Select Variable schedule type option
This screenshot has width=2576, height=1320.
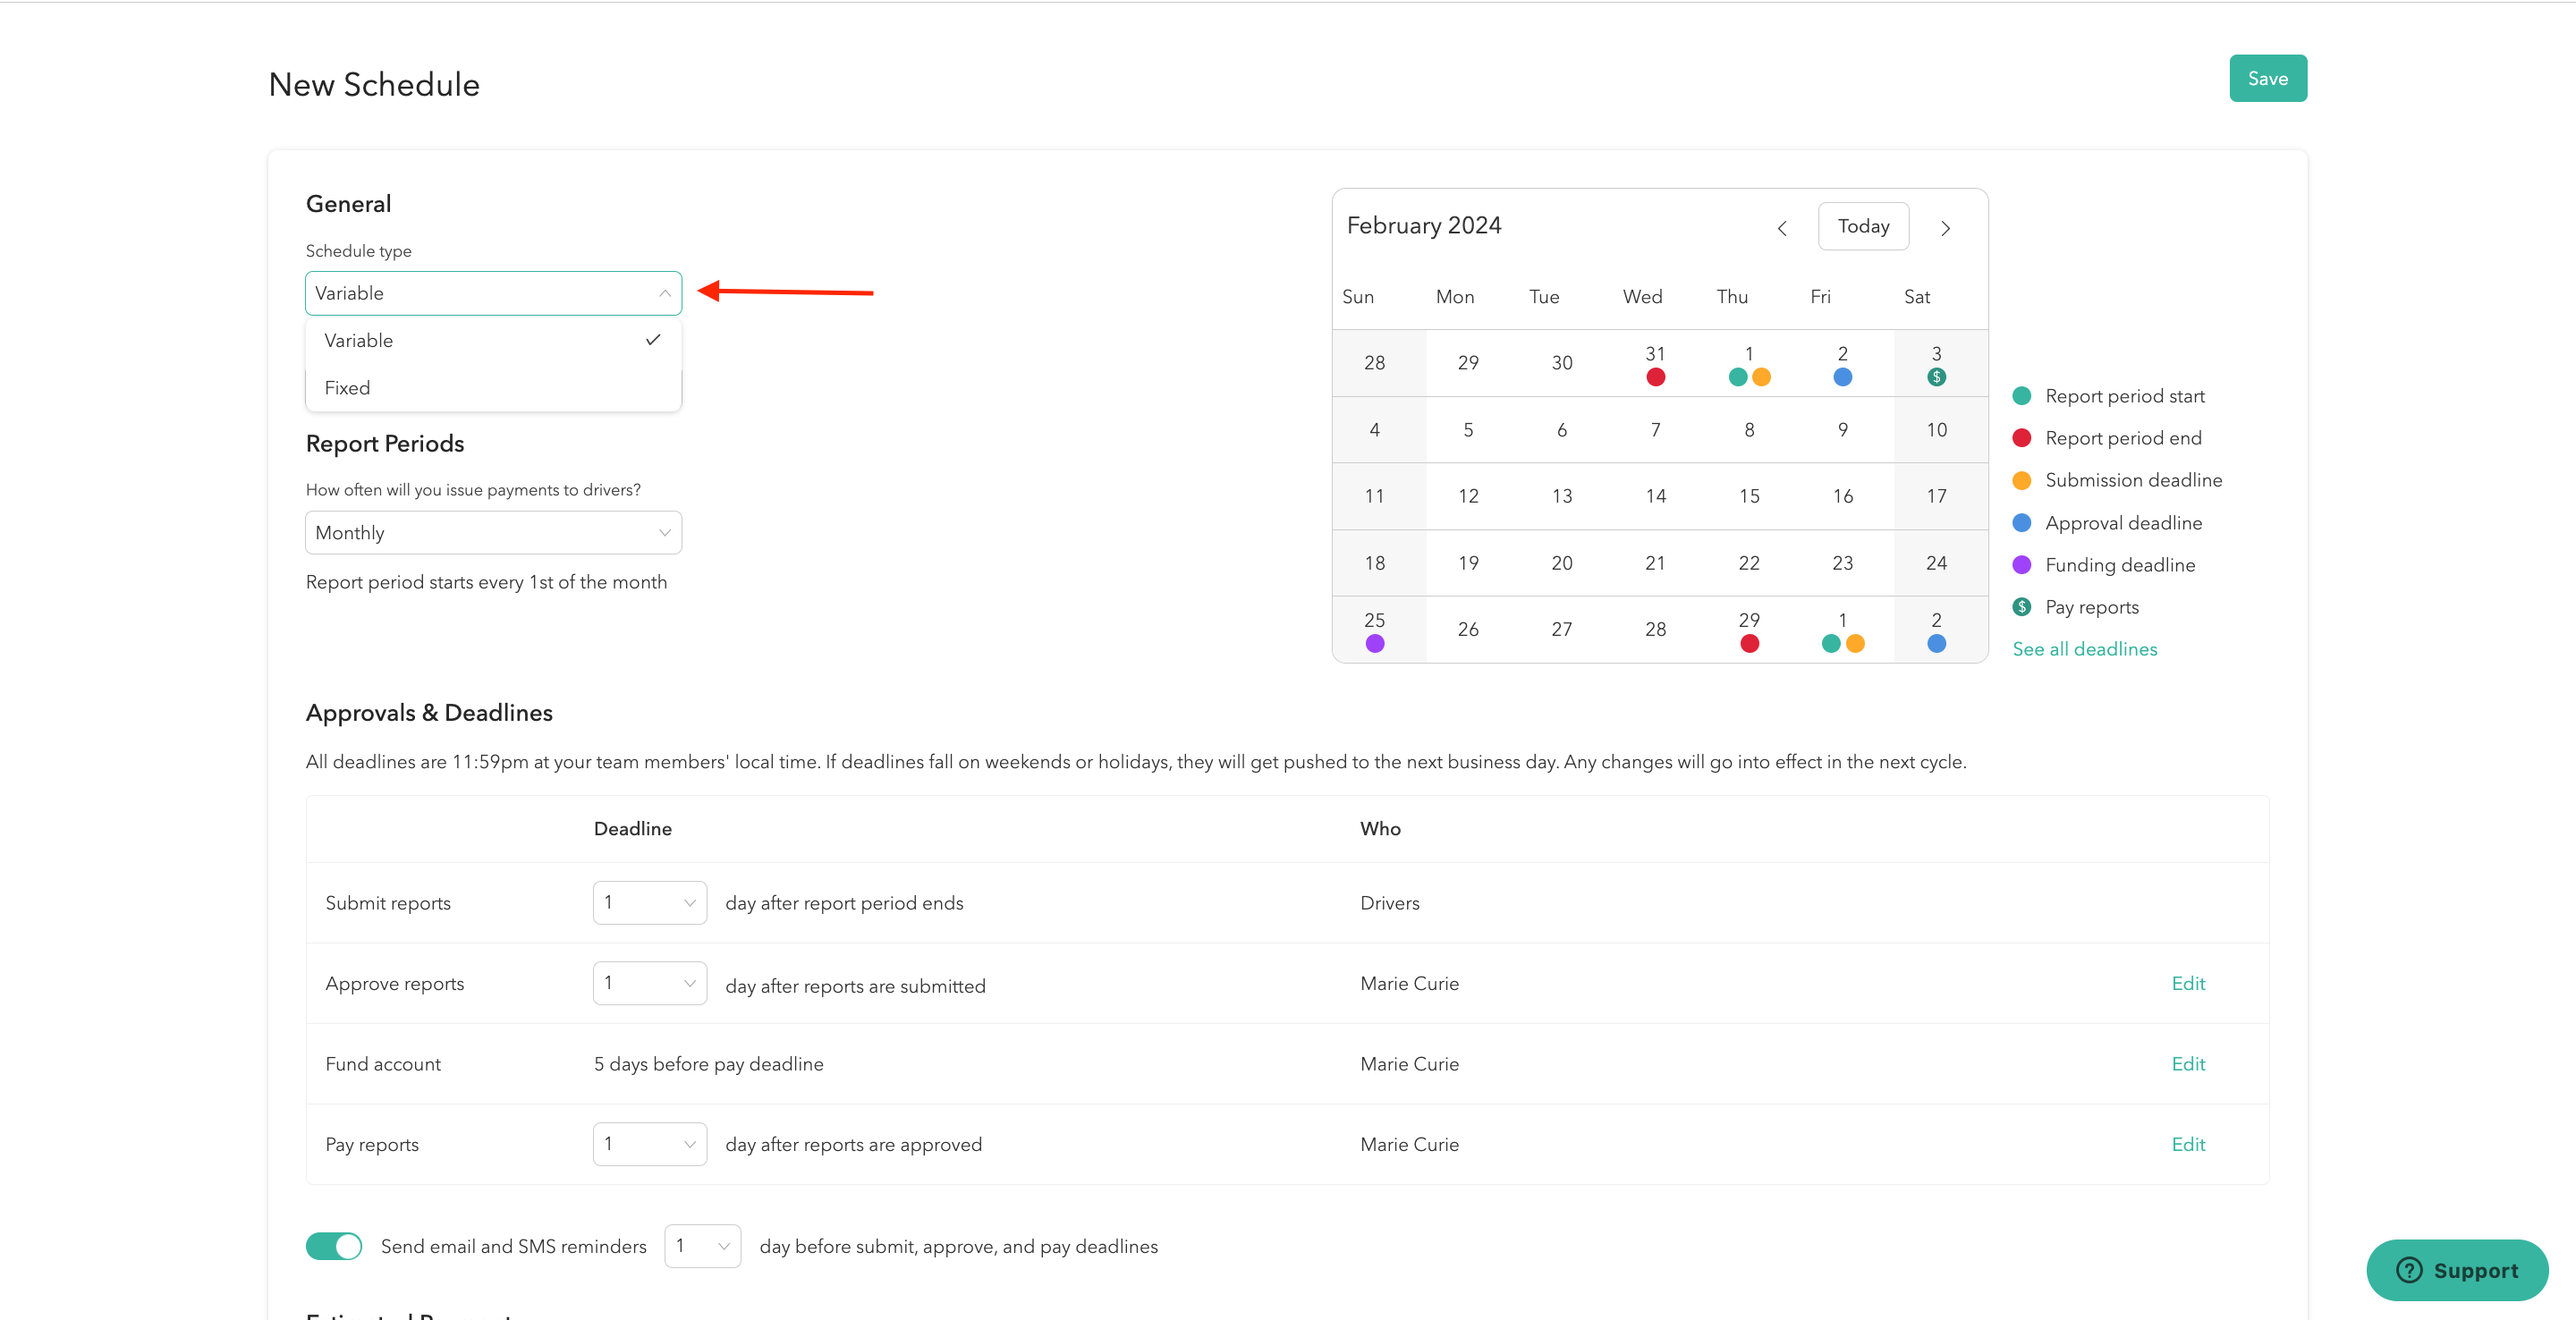(x=359, y=341)
